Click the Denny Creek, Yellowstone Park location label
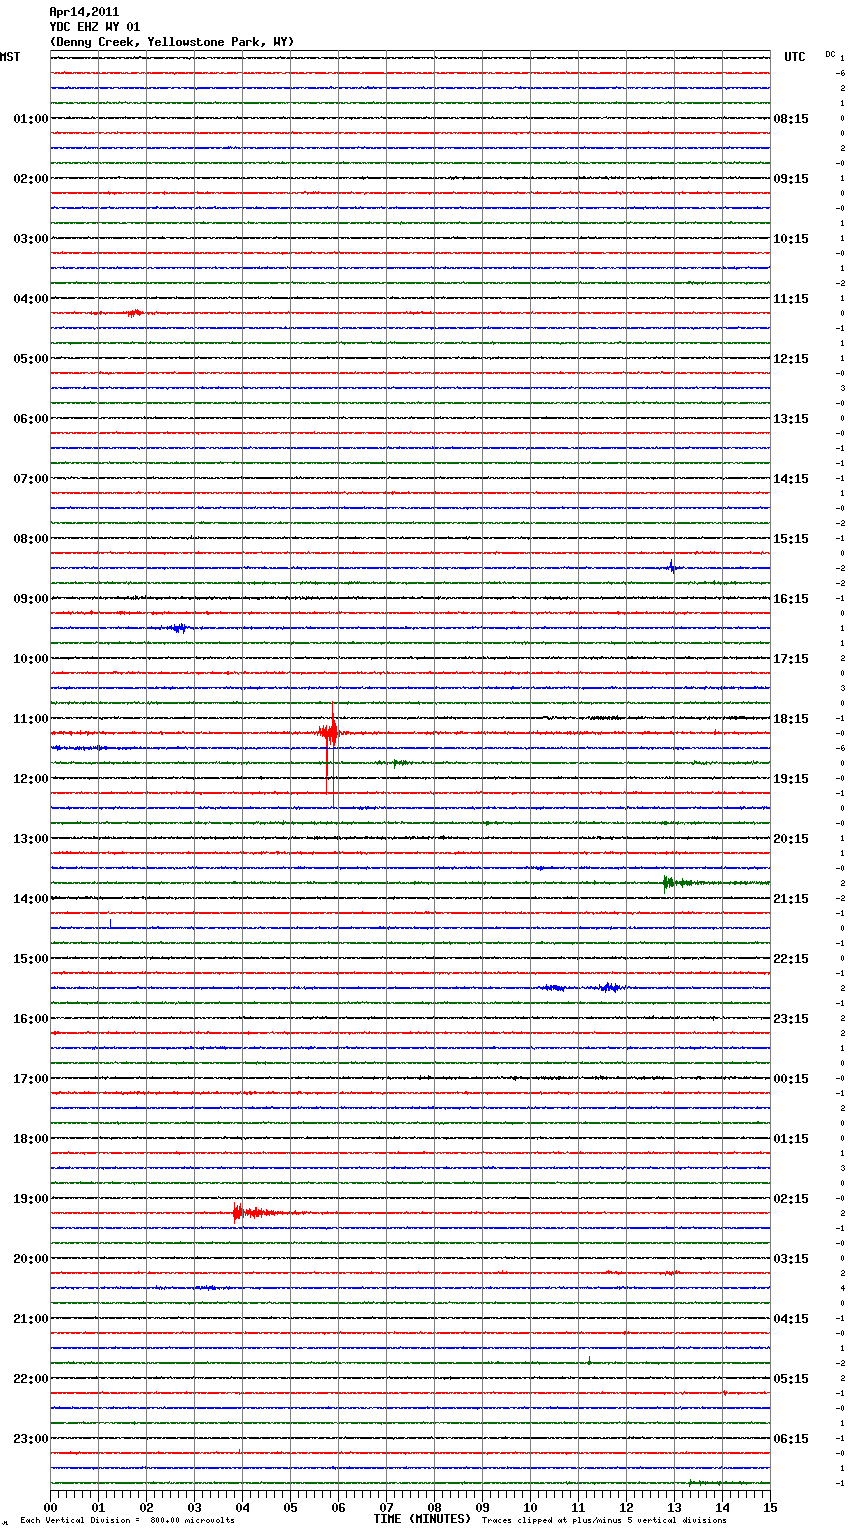This screenshot has width=850, height=1534. pyautogui.click(x=172, y=42)
